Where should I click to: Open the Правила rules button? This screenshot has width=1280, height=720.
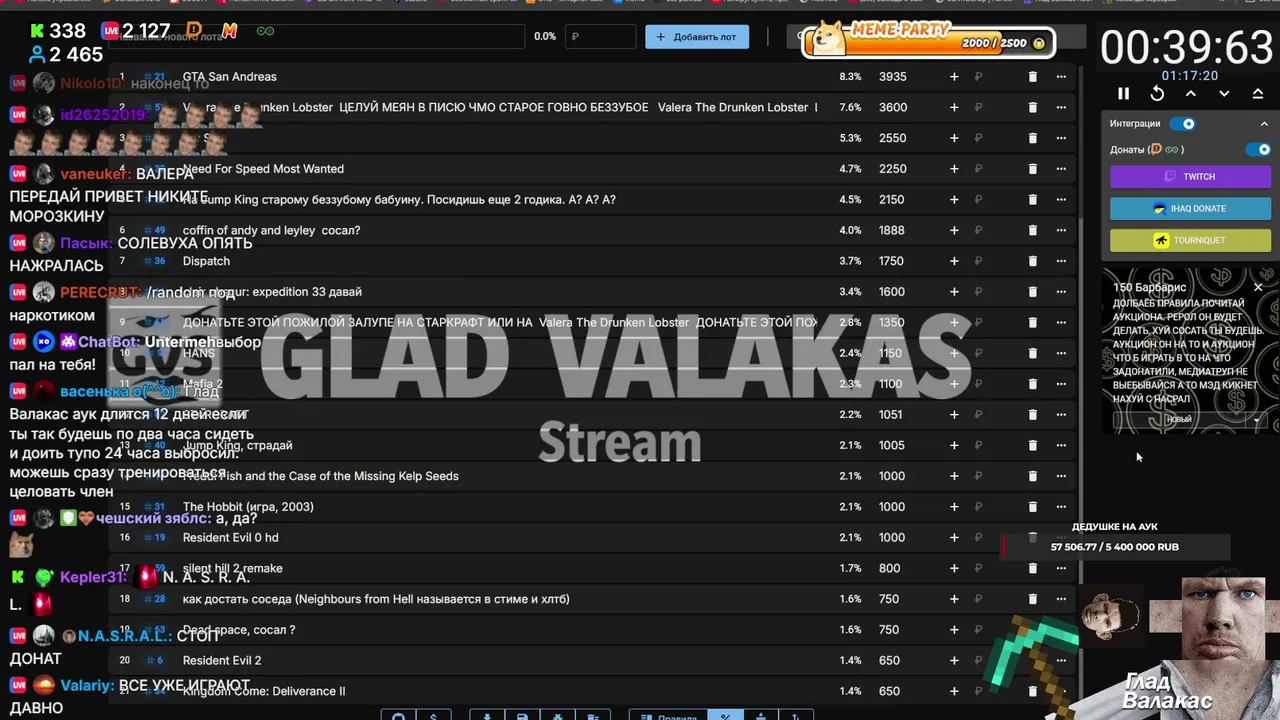click(667, 716)
